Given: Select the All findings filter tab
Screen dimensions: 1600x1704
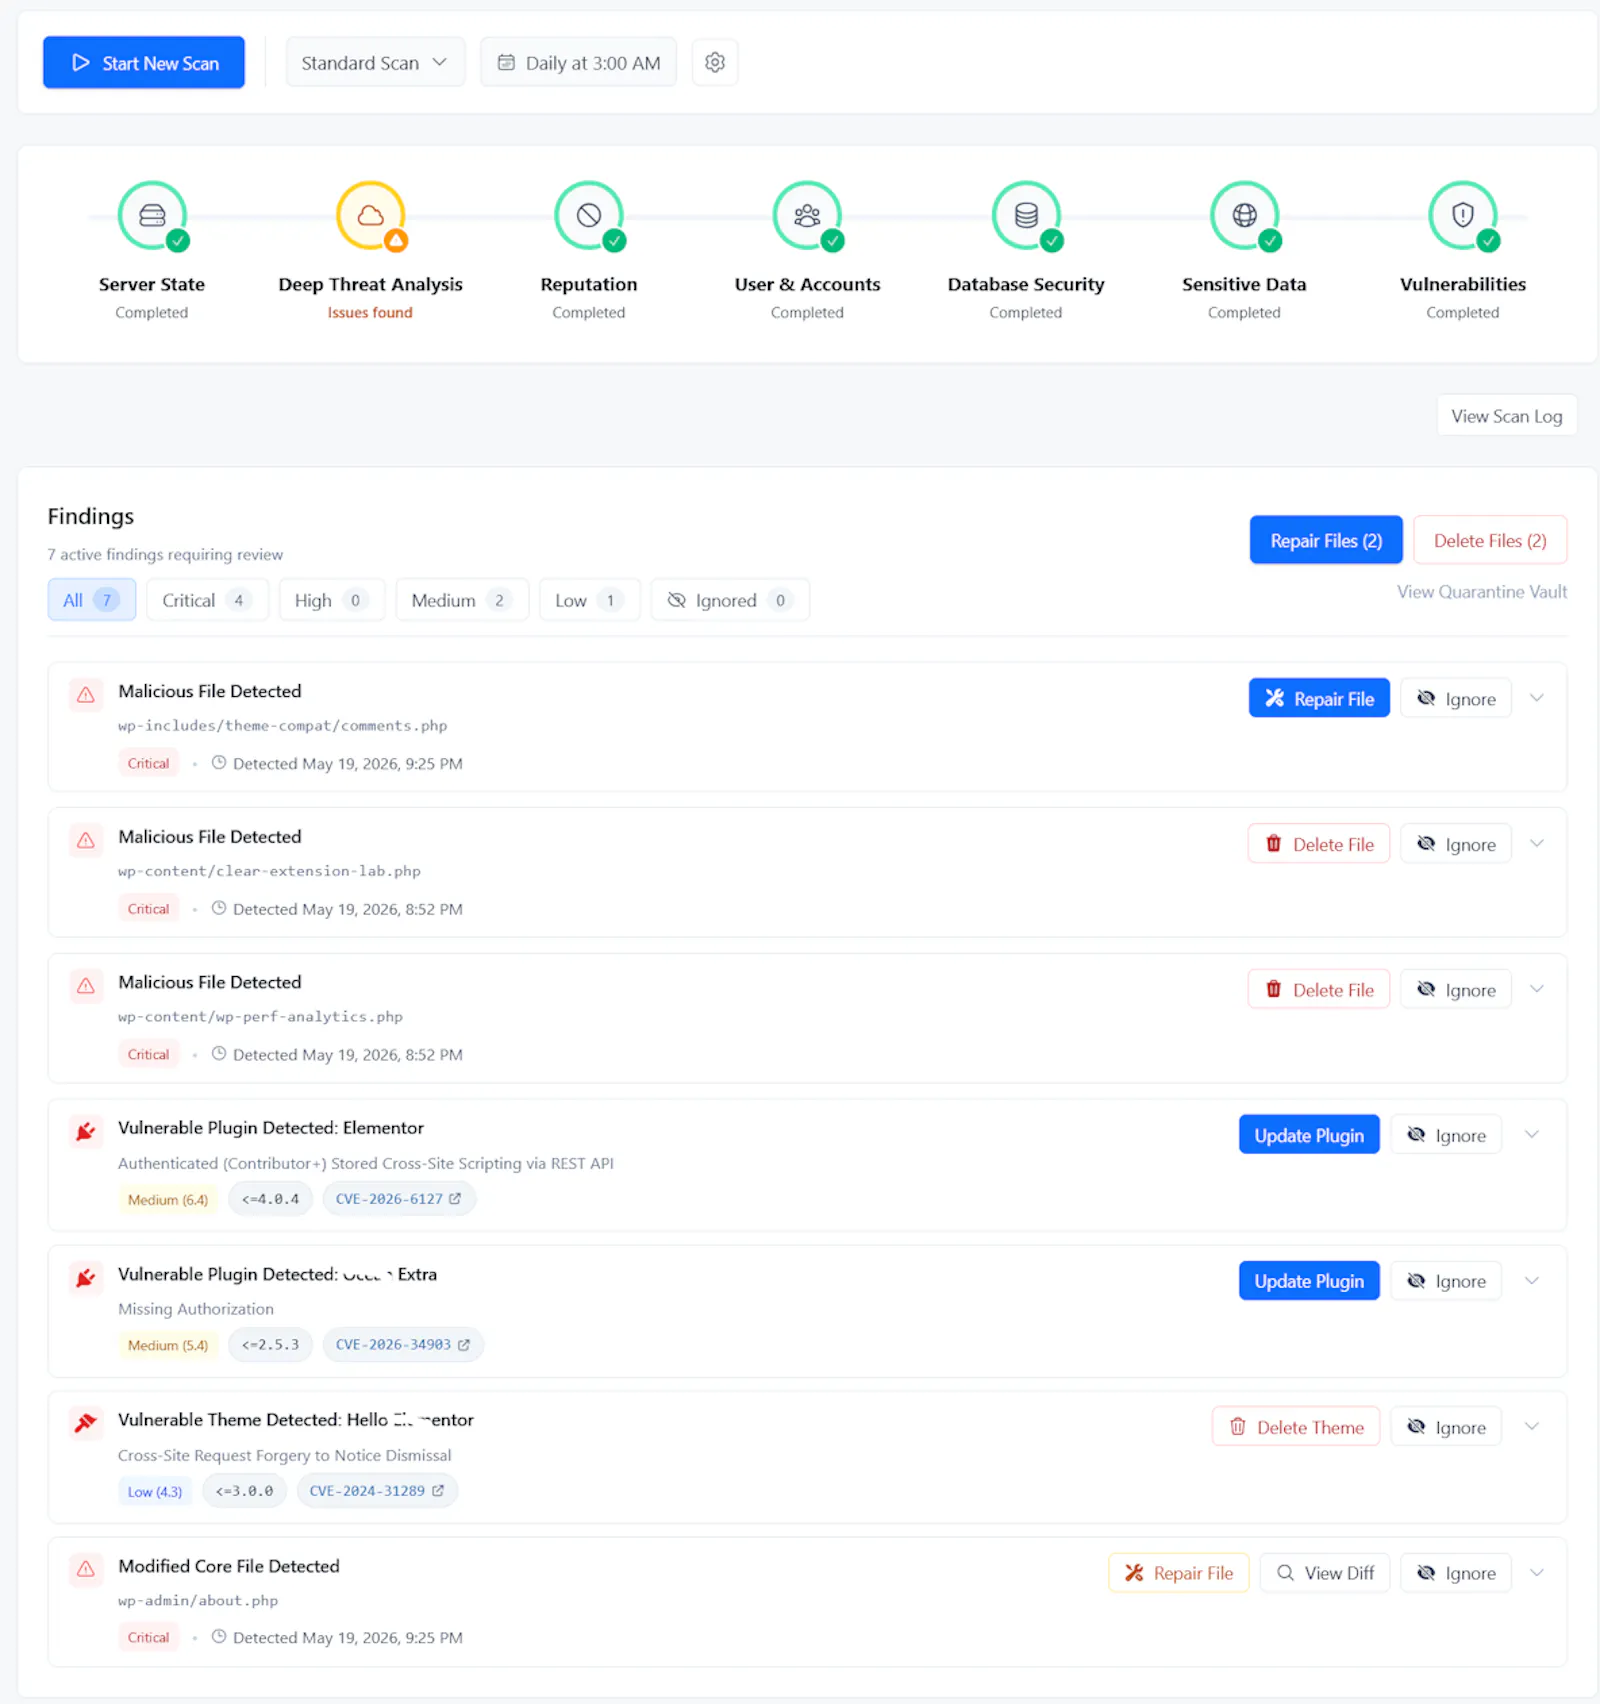Looking at the screenshot, I should point(92,600).
